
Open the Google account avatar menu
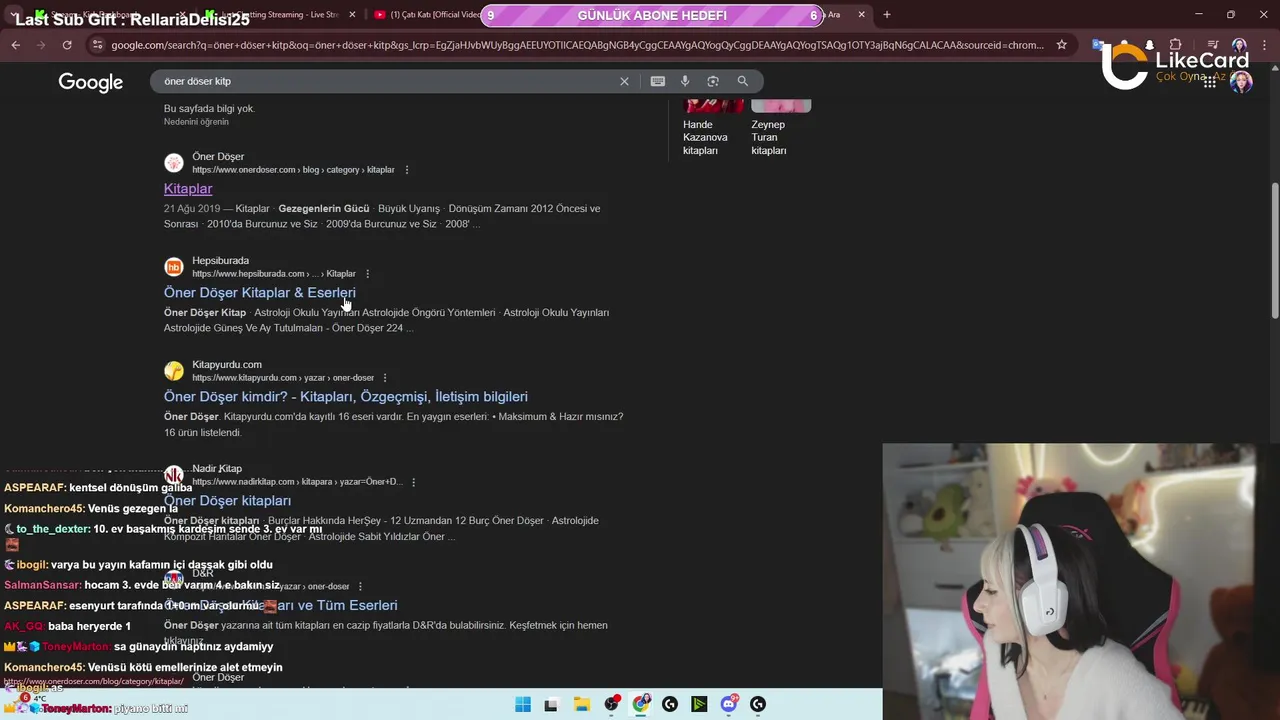point(1241,82)
